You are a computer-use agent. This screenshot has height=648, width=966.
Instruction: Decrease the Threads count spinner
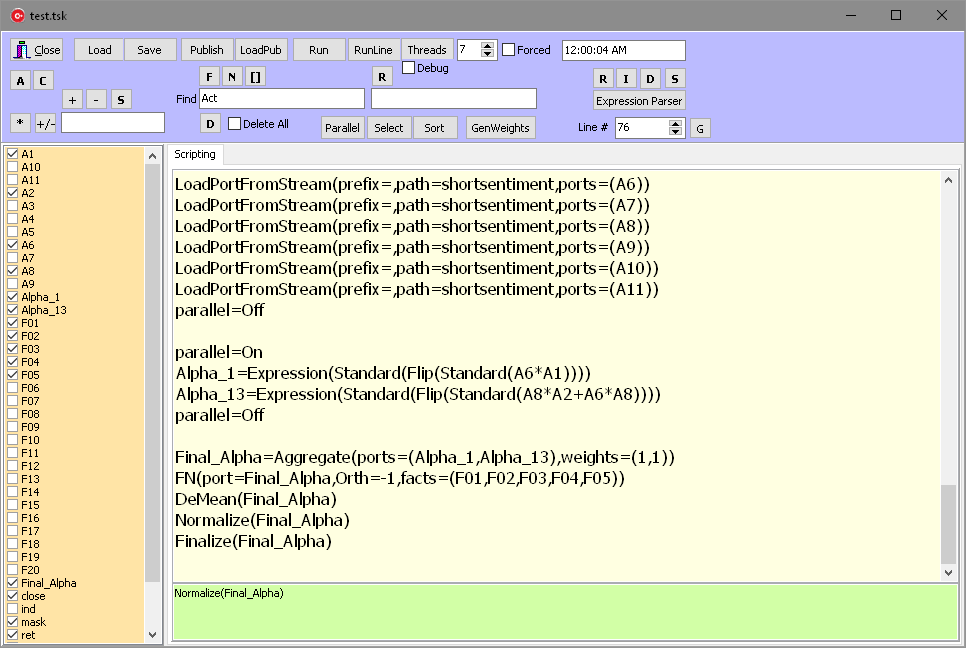tap(487, 54)
